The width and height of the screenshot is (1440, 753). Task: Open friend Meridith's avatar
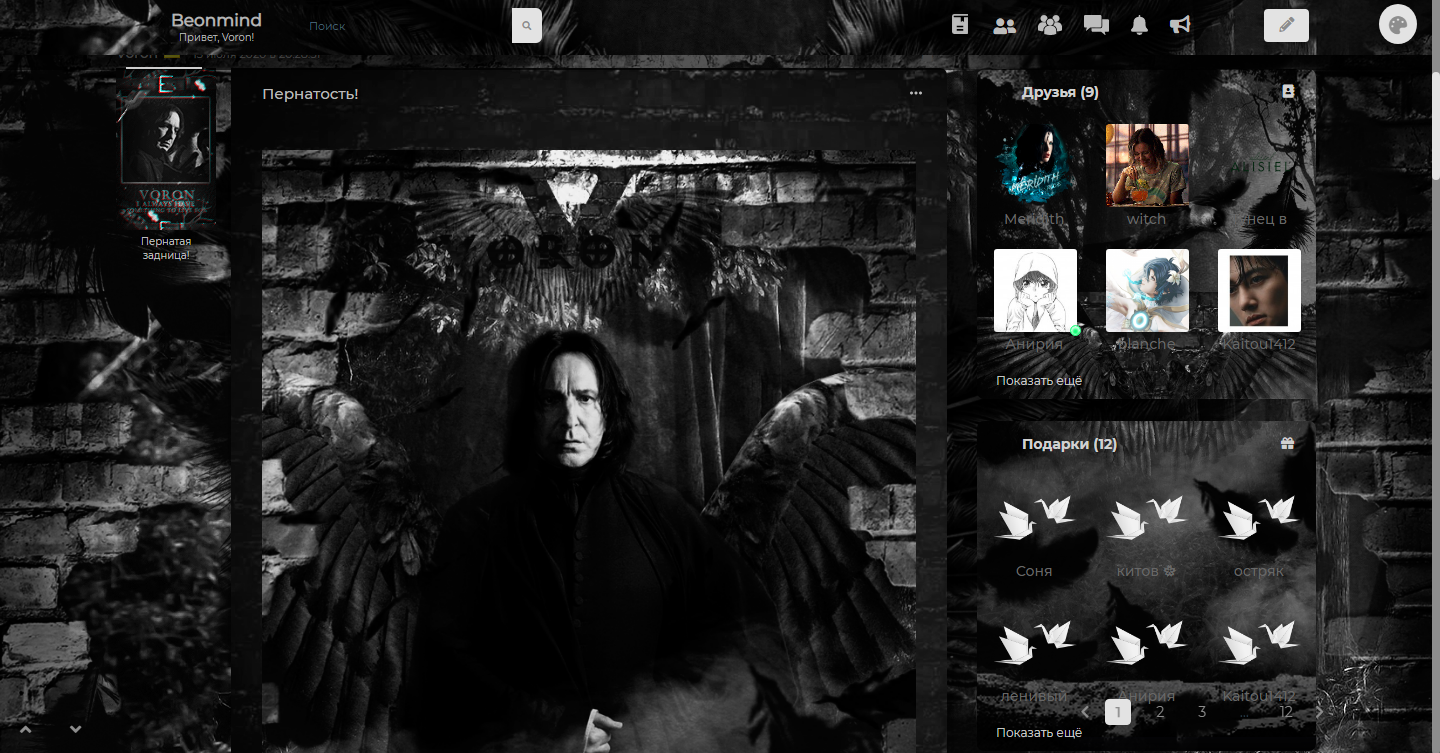[1035, 165]
